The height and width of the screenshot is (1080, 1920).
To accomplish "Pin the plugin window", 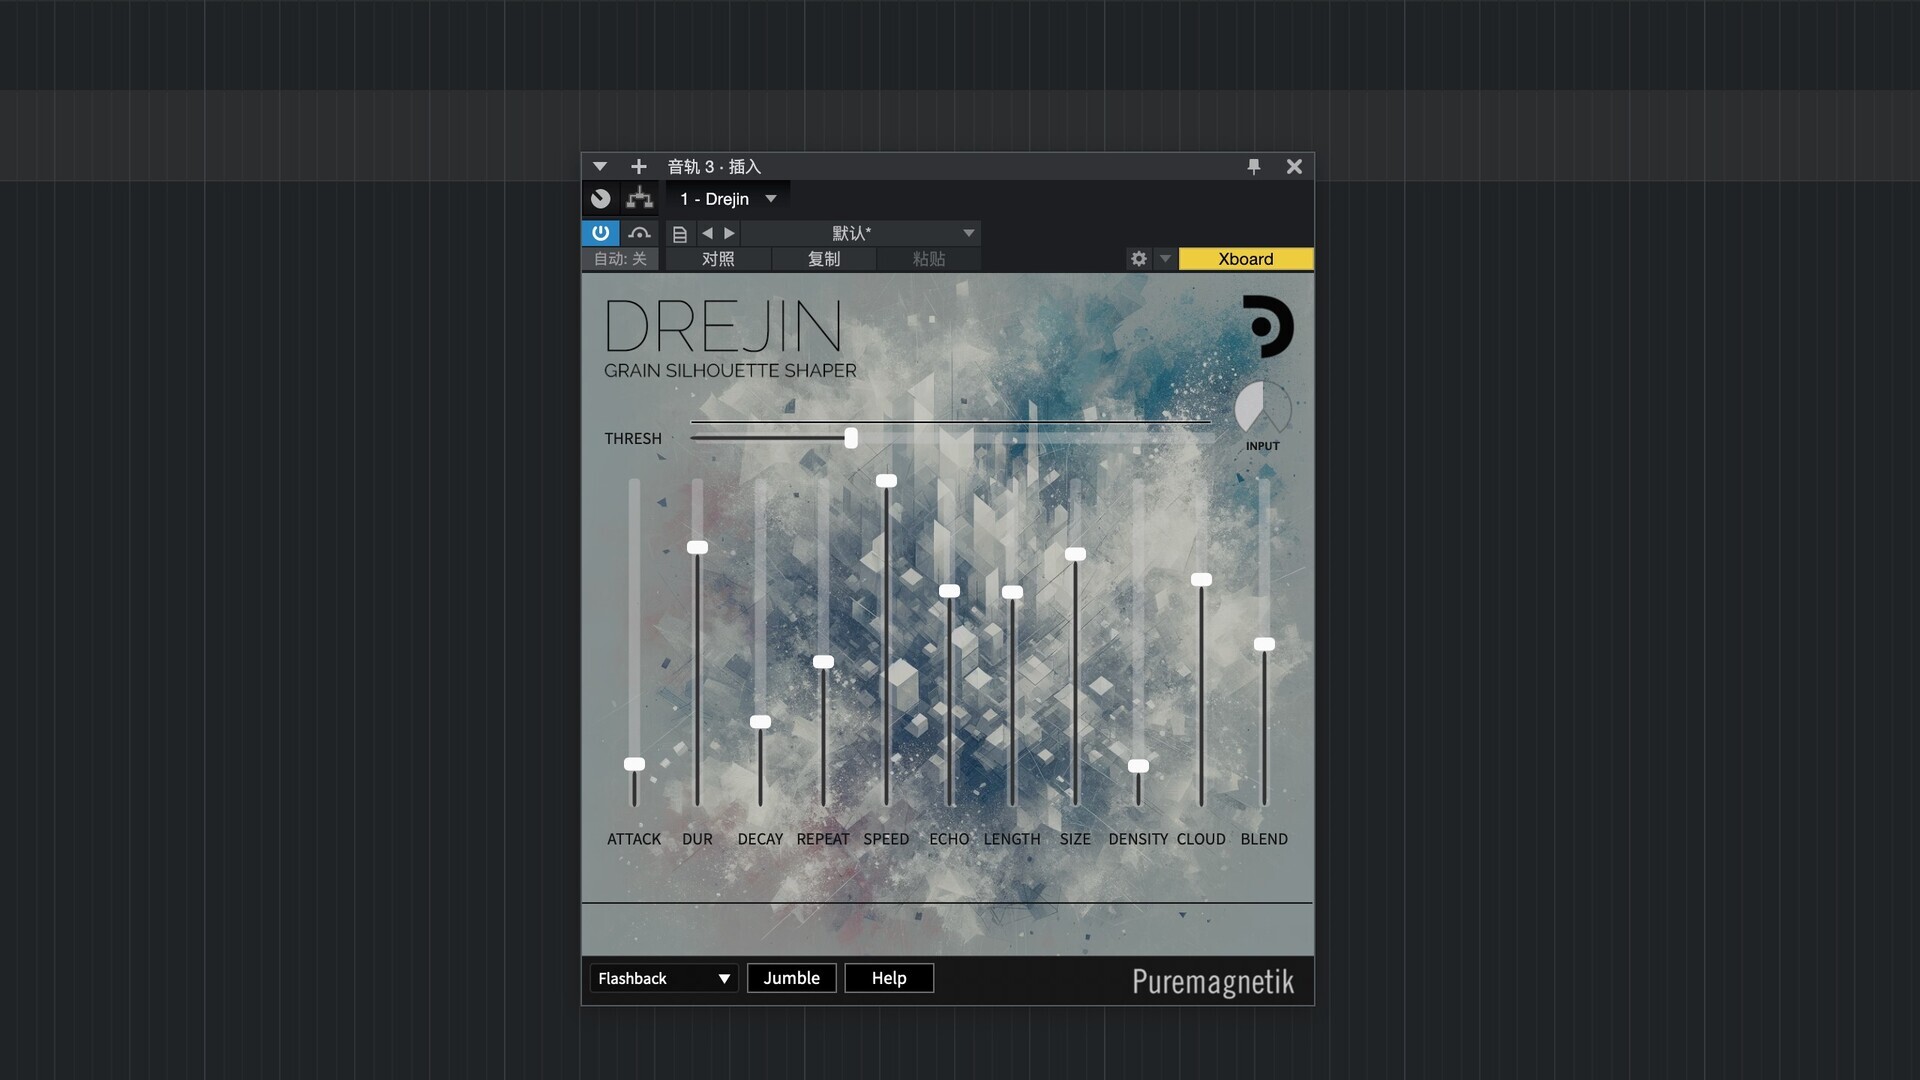I will [1254, 167].
